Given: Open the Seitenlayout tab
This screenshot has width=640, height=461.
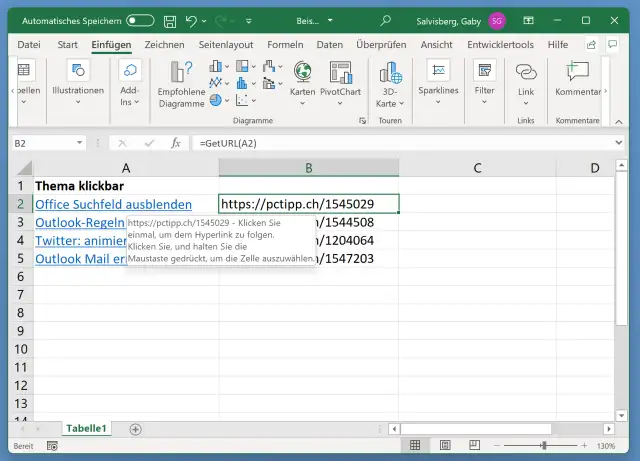Looking at the screenshot, I should [226, 45].
